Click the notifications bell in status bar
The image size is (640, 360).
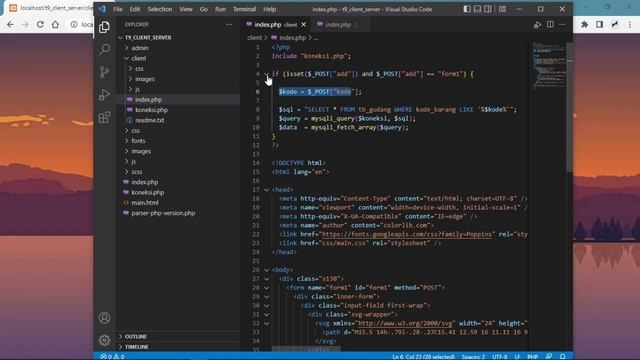click(x=562, y=356)
